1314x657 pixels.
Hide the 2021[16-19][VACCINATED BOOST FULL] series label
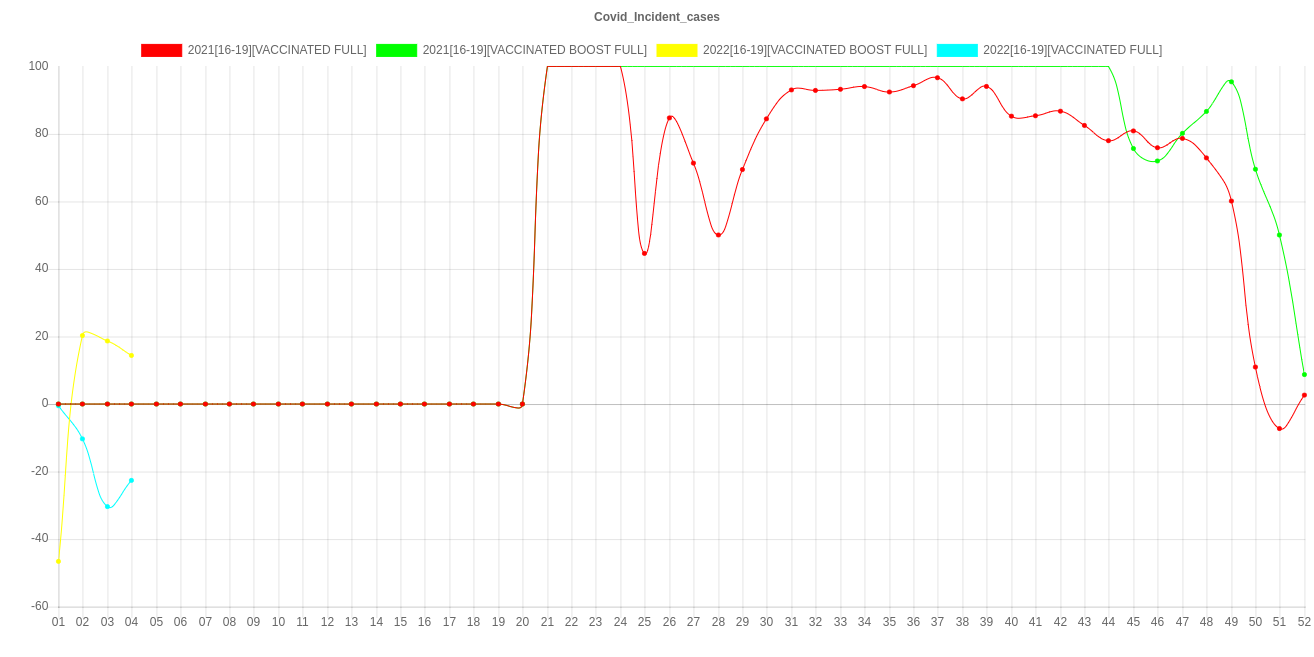tap(534, 50)
